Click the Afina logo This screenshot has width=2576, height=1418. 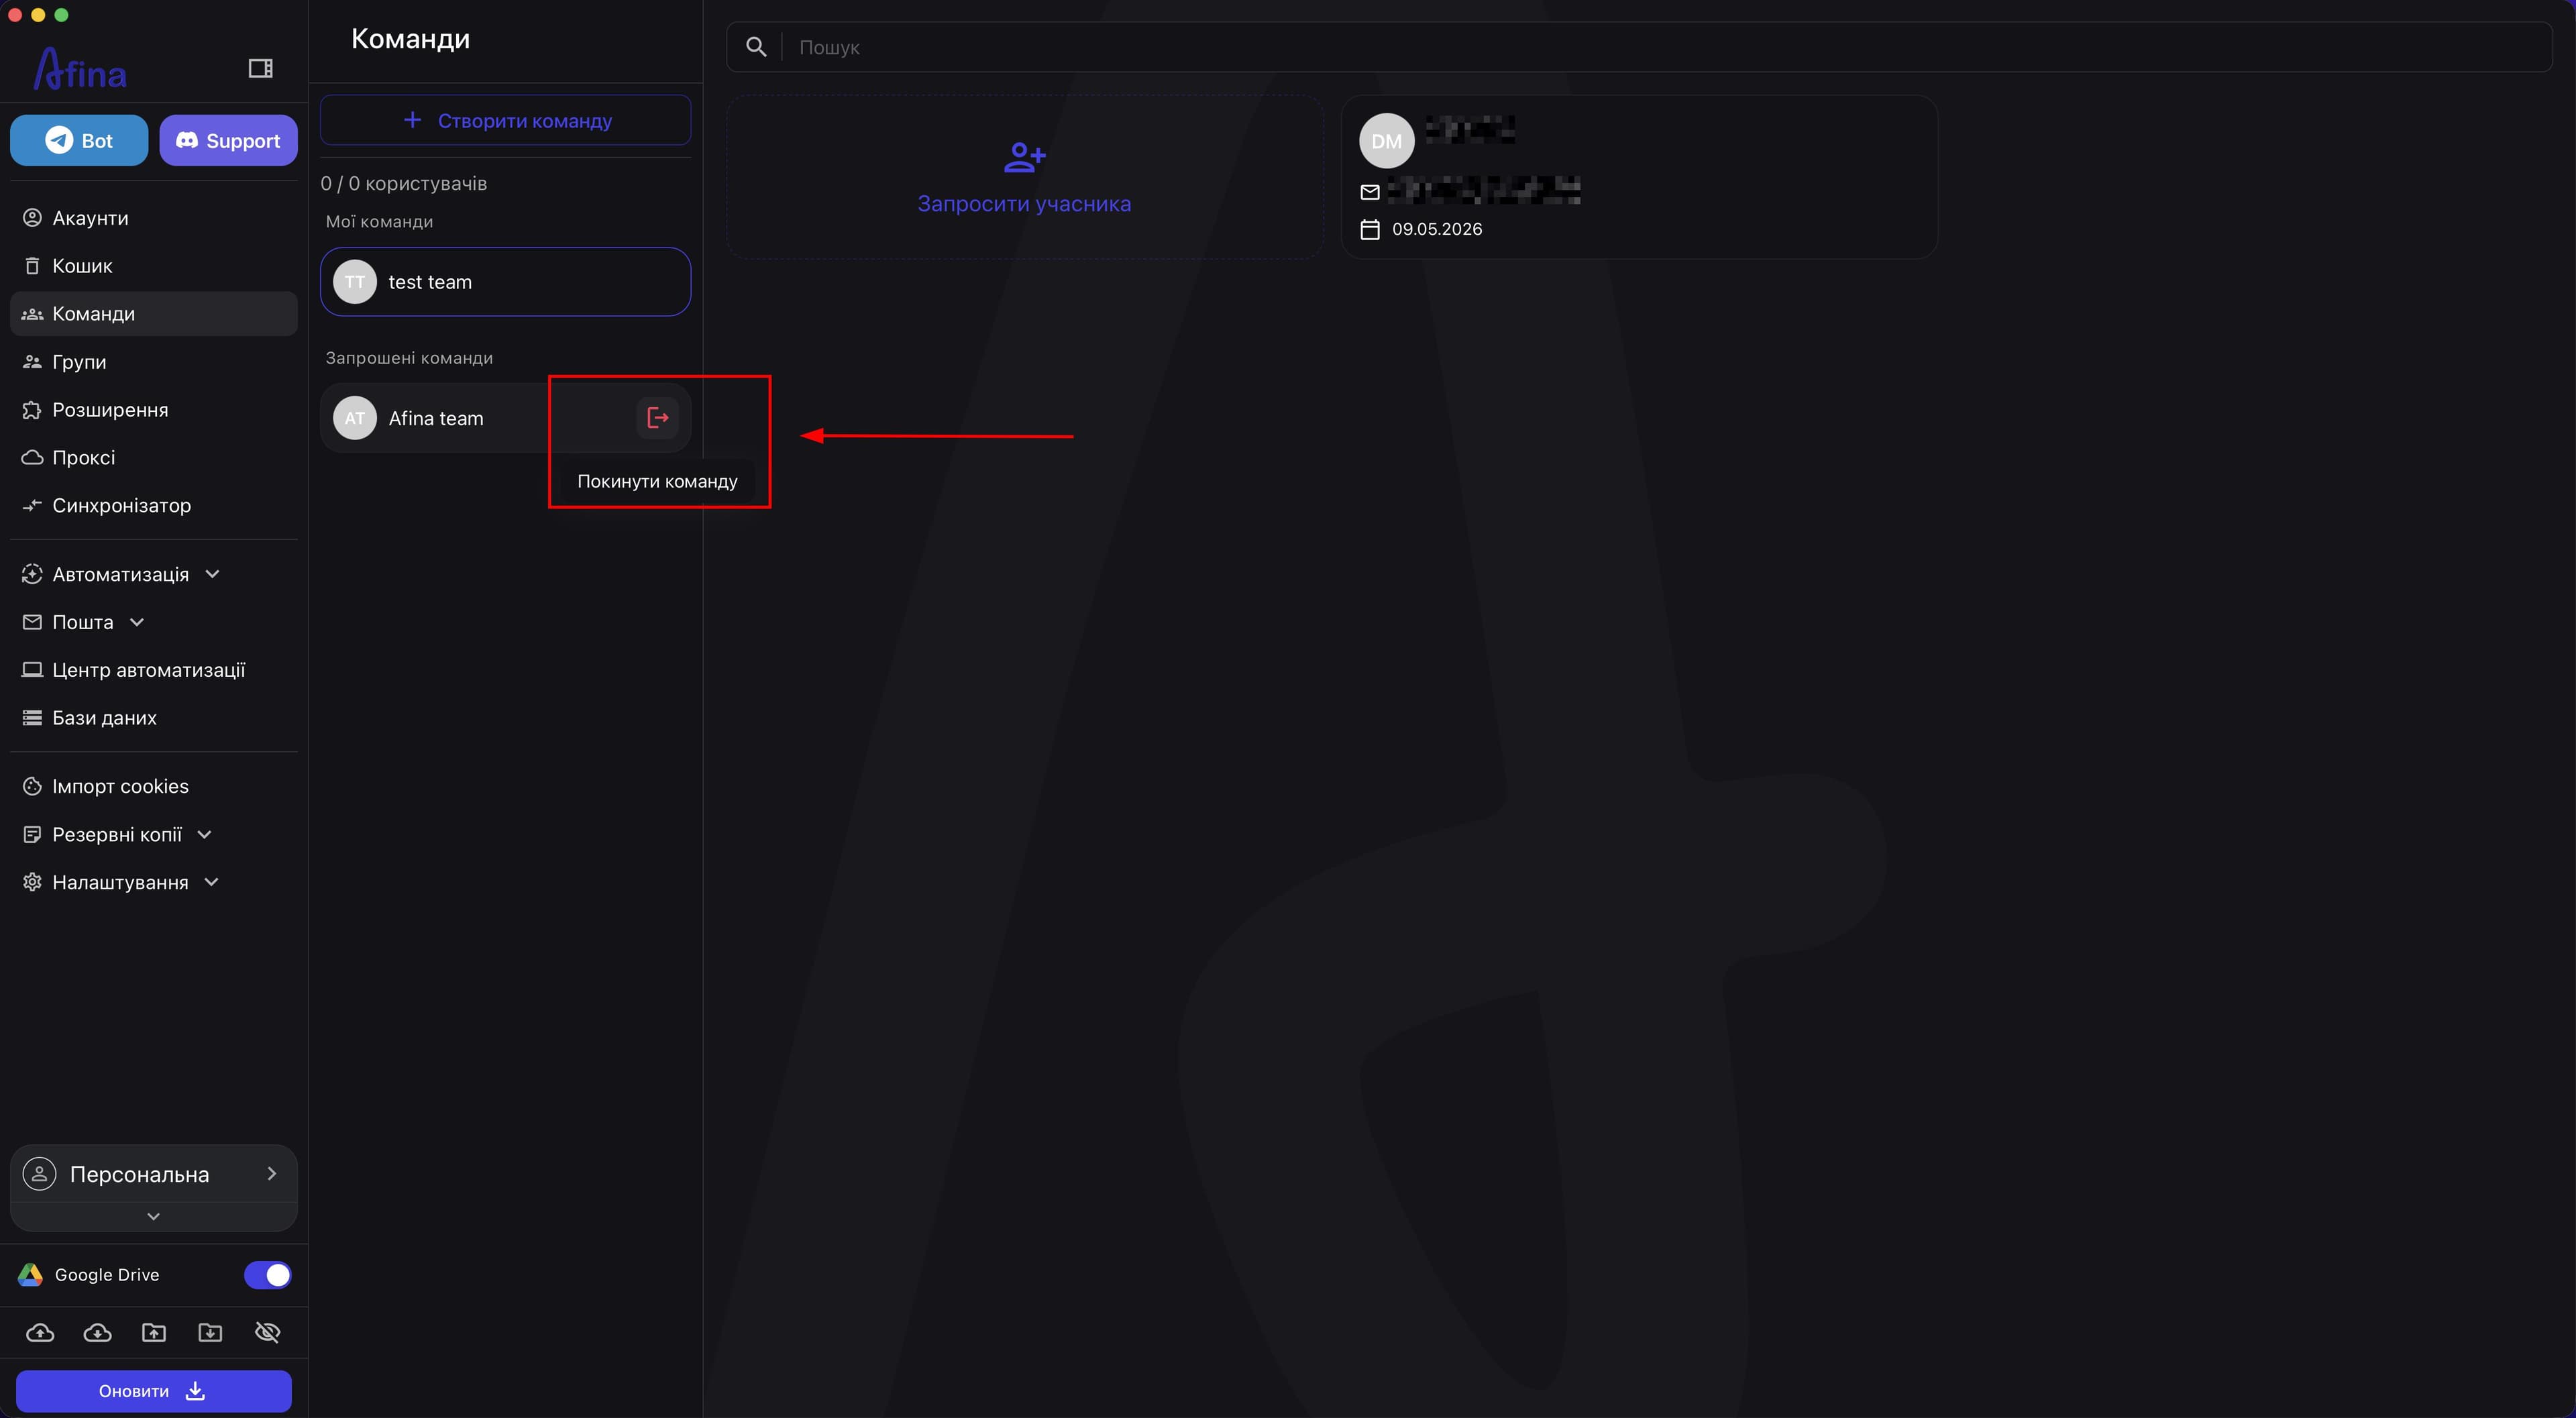[x=80, y=69]
